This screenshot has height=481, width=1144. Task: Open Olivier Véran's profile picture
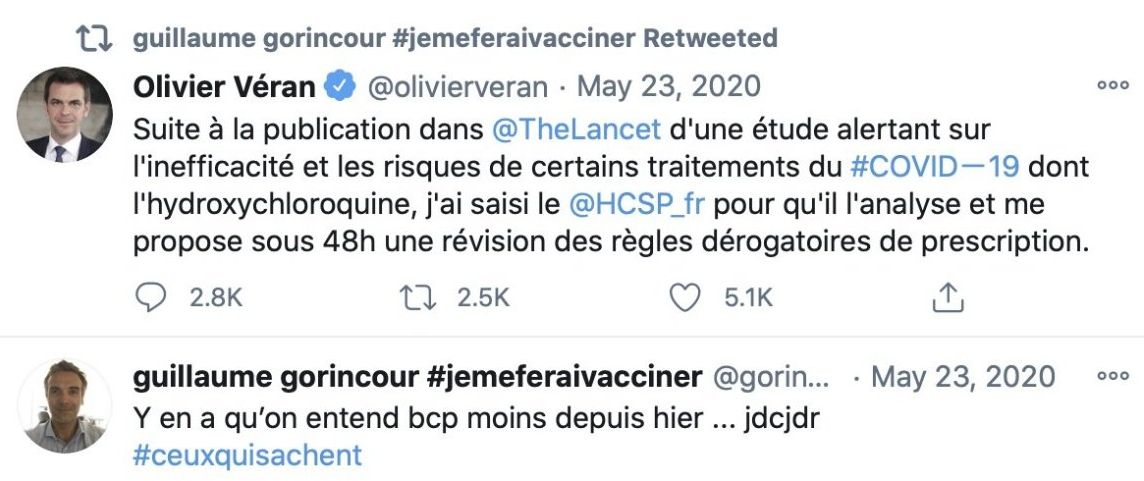point(65,115)
